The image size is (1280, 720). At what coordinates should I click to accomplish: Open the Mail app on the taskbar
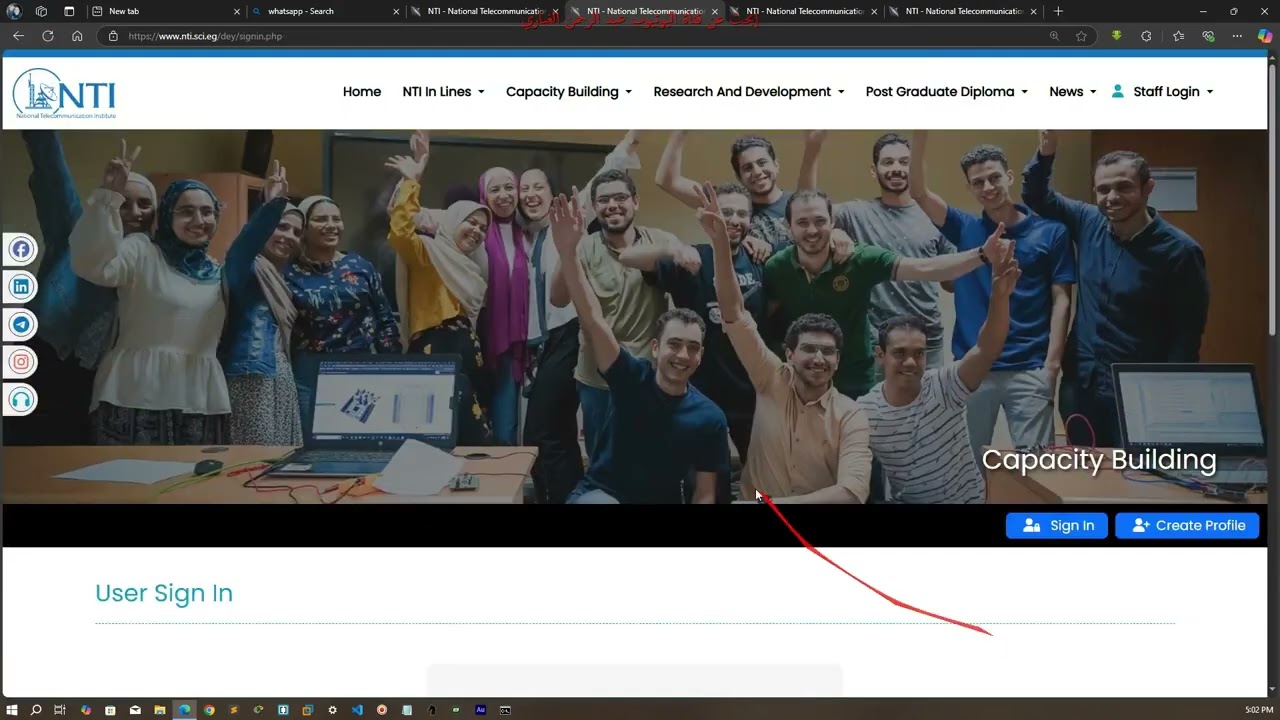[135, 710]
